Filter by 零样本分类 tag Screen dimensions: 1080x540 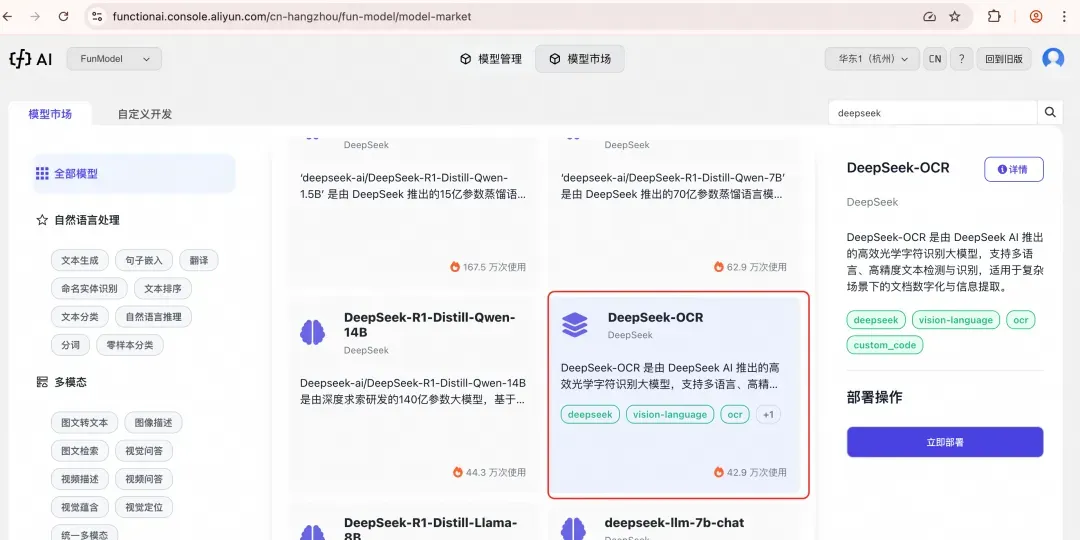click(129, 345)
